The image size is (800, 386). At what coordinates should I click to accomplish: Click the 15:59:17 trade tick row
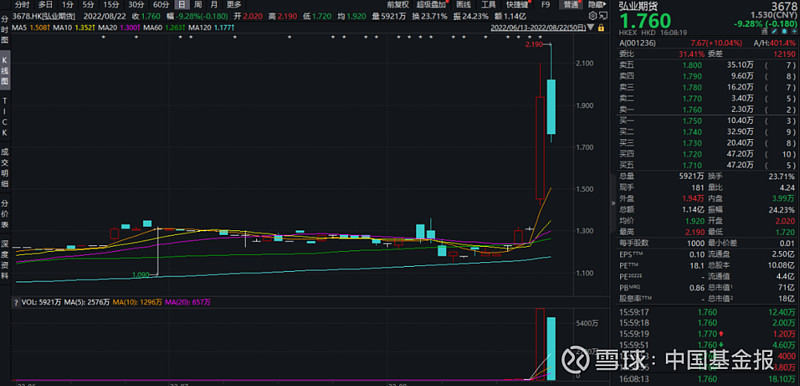click(x=708, y=312)
